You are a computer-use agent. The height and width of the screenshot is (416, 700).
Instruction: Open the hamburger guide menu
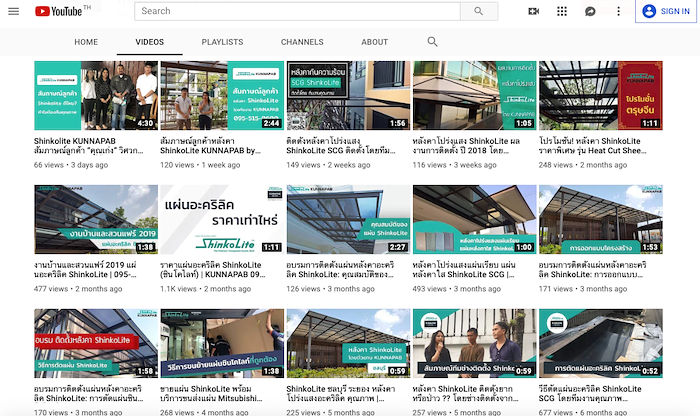coord(13,11)
